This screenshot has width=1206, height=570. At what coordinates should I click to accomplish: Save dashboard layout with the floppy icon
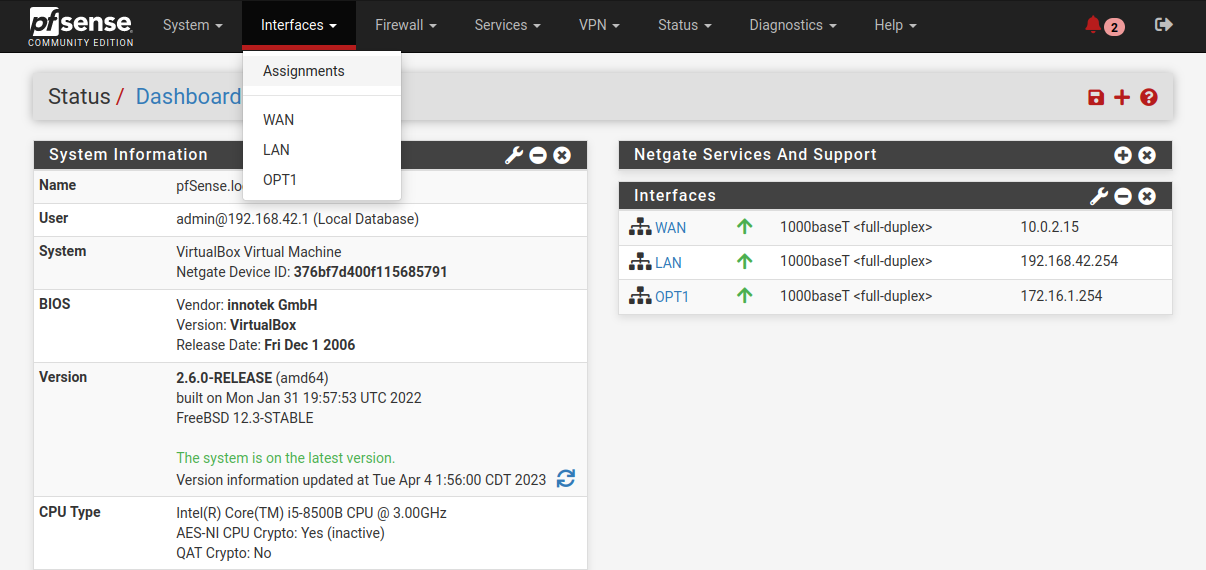click(1096, 97)
